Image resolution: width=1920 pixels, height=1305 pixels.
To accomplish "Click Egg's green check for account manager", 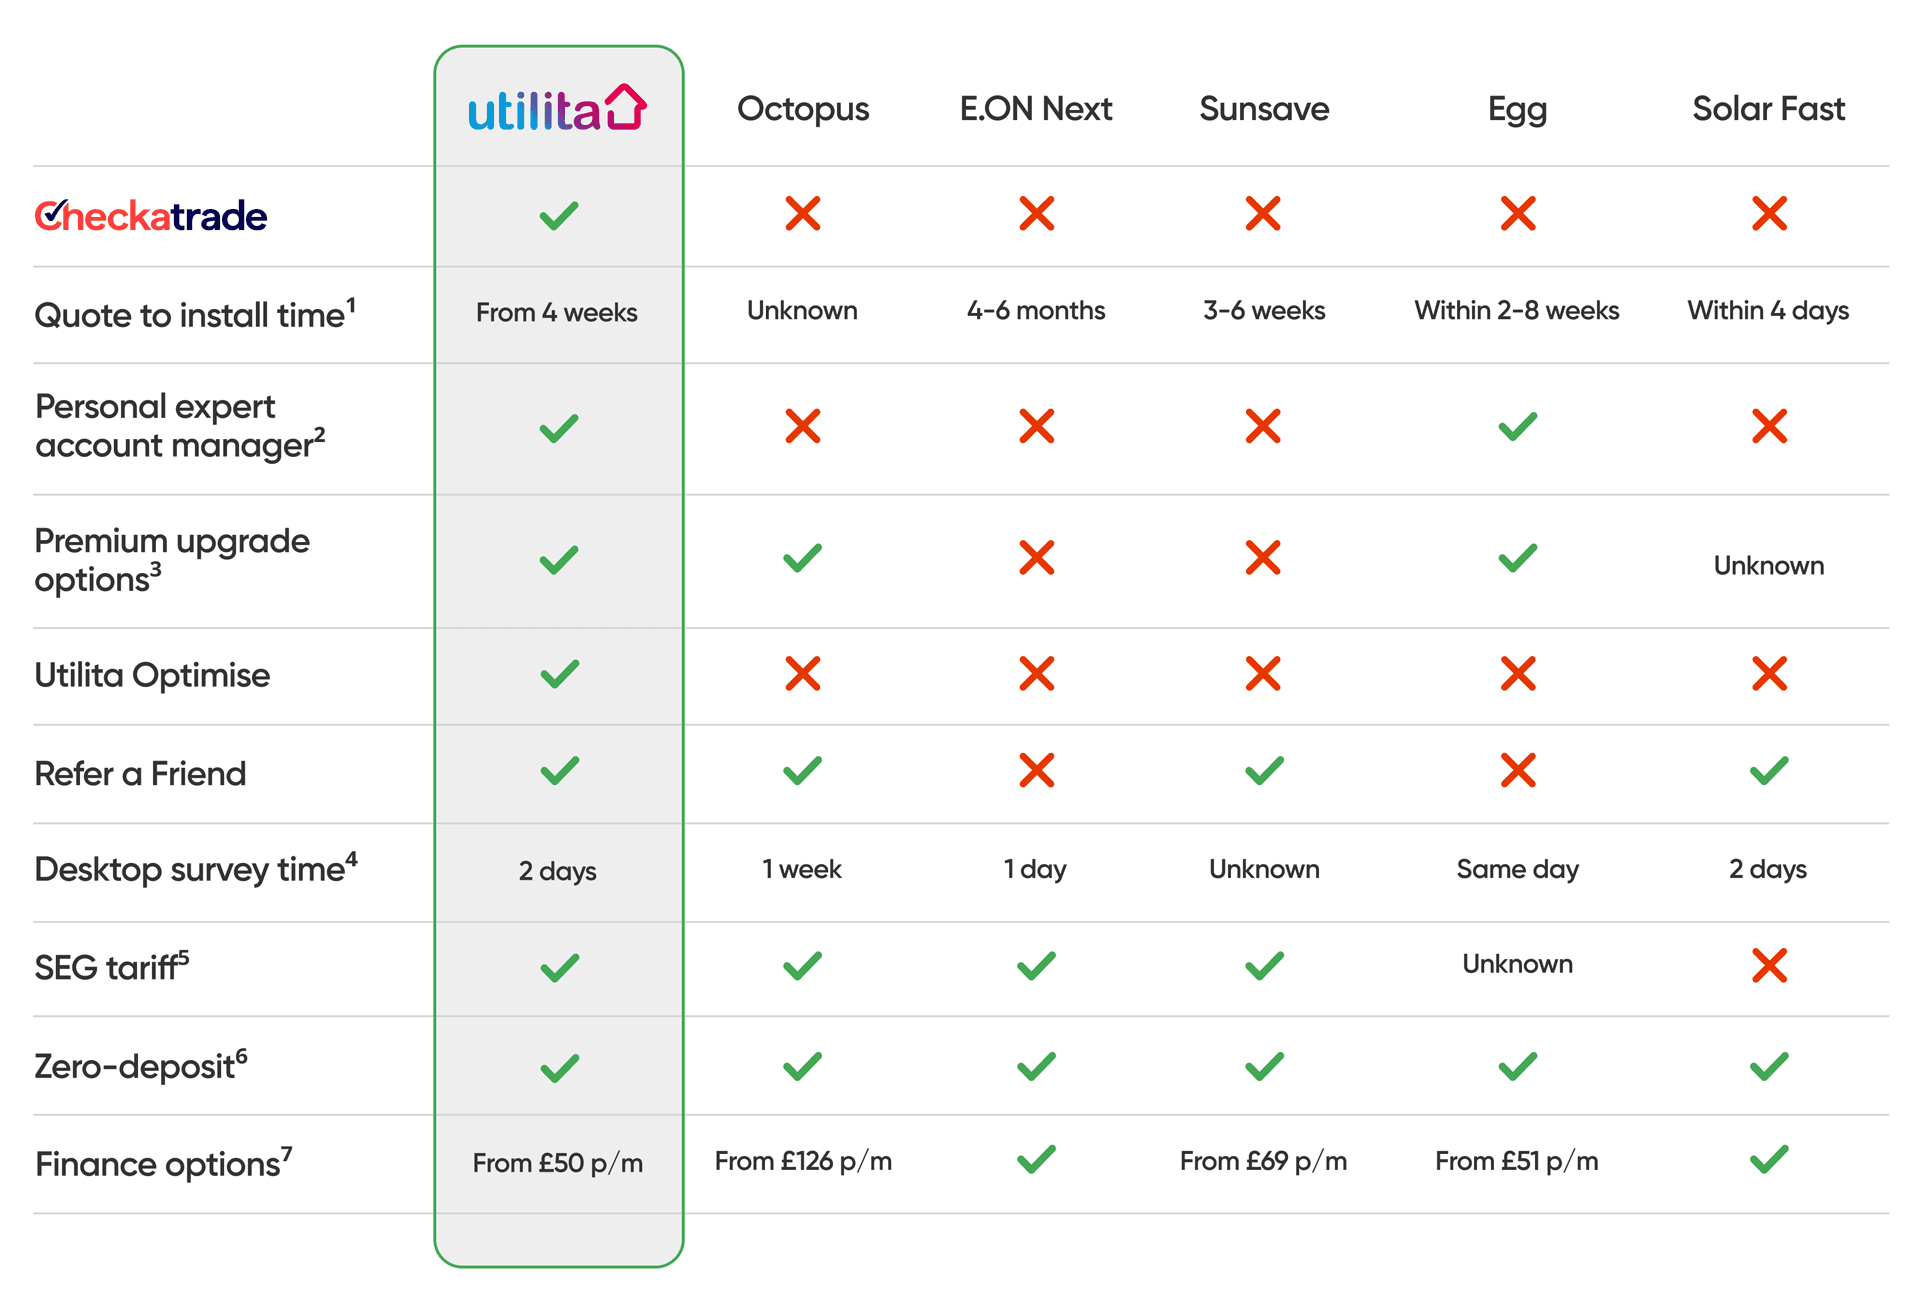I will click(x=1518, y=427).
